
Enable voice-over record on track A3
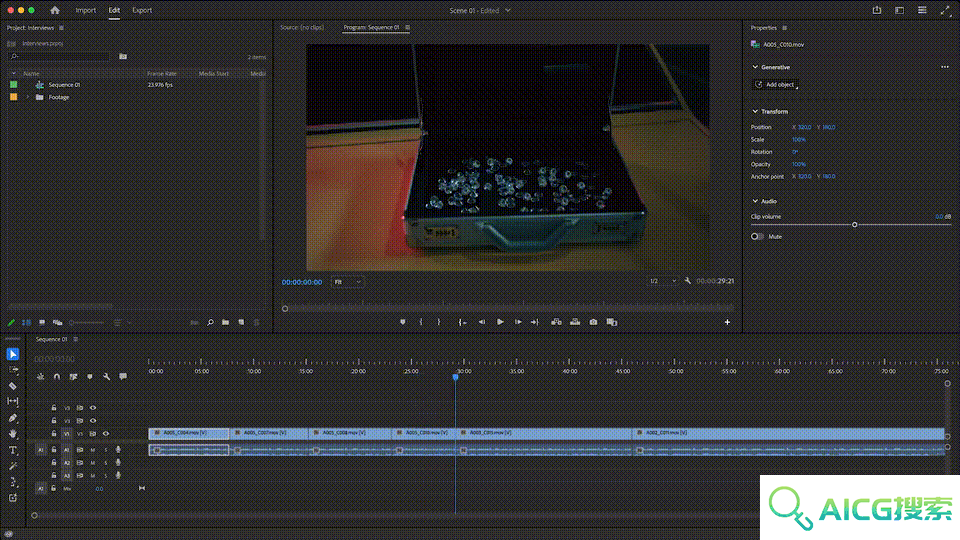[x=118, y=475]
